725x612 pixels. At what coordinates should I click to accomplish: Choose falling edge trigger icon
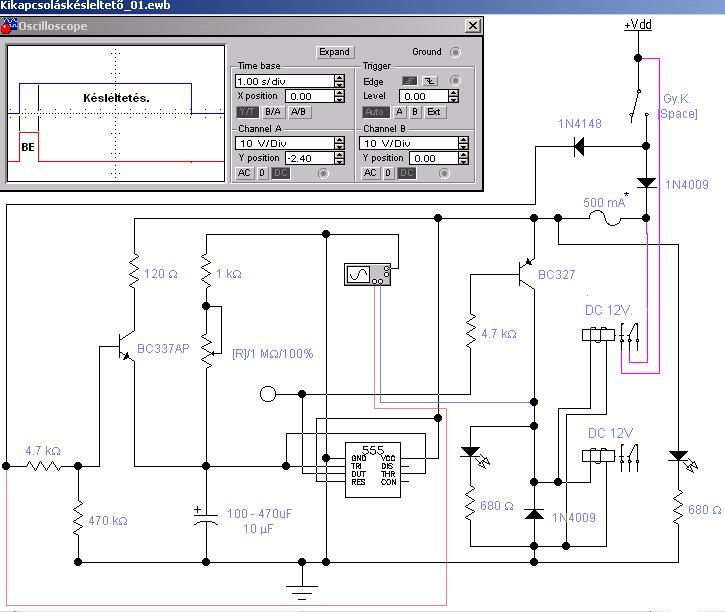click(x=430, y=81)
